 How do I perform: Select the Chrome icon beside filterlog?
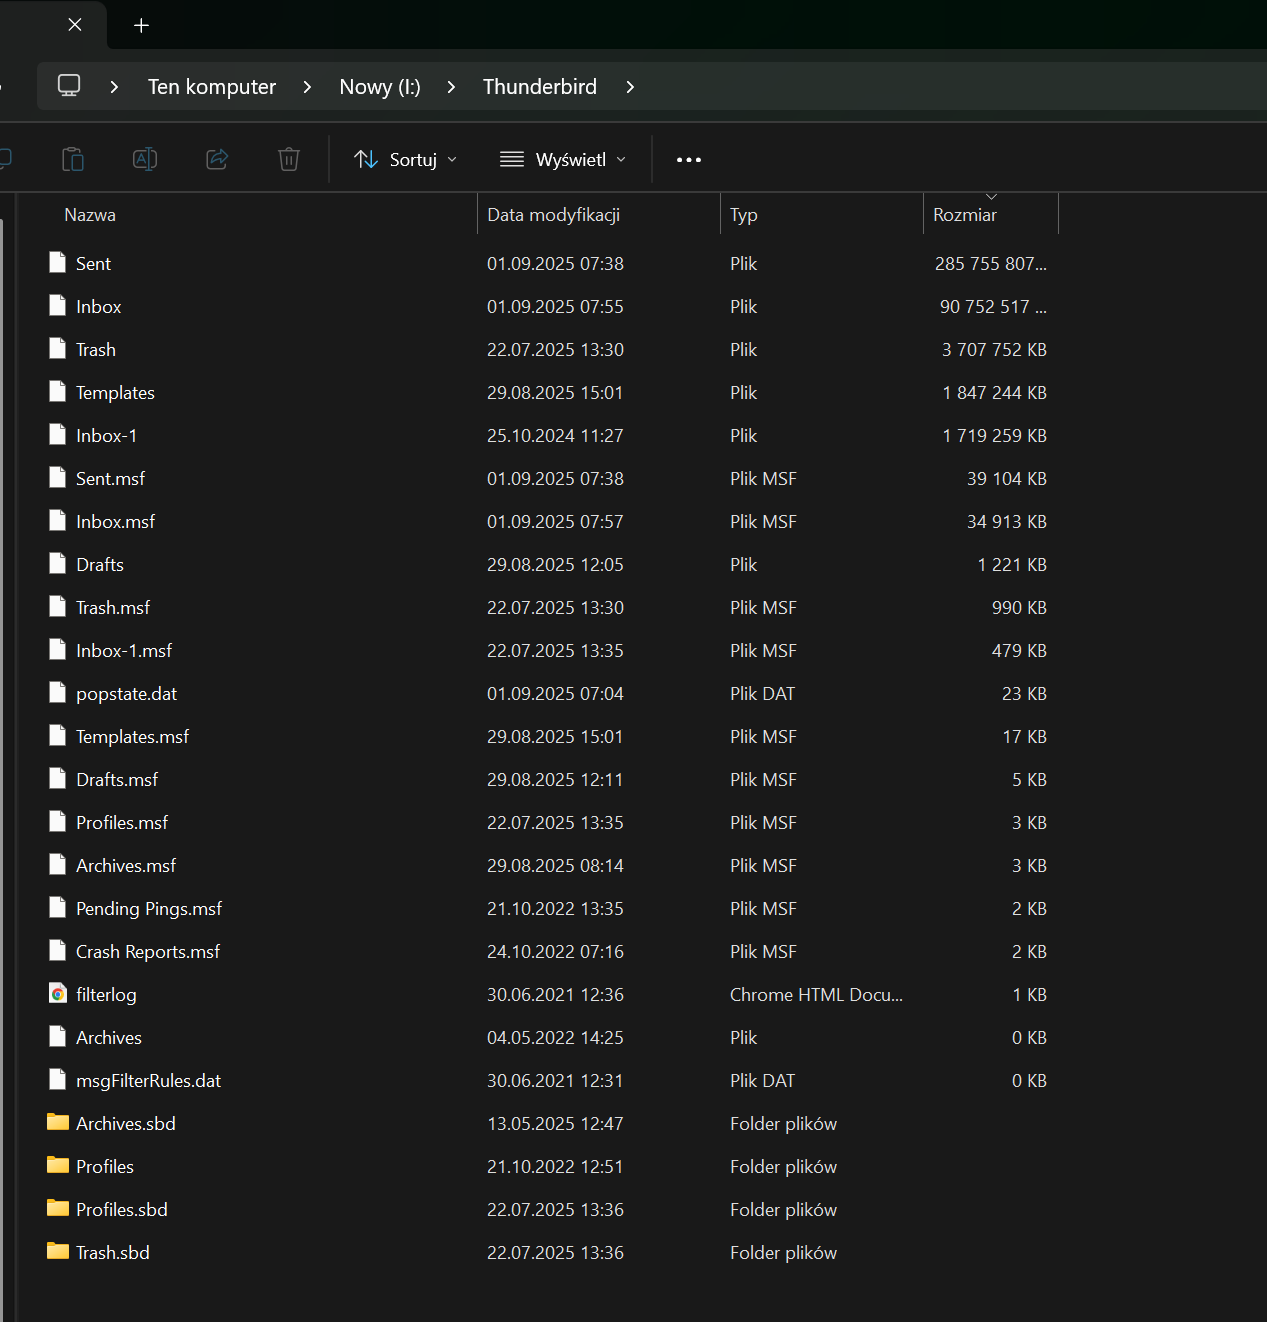coord(58,994)
